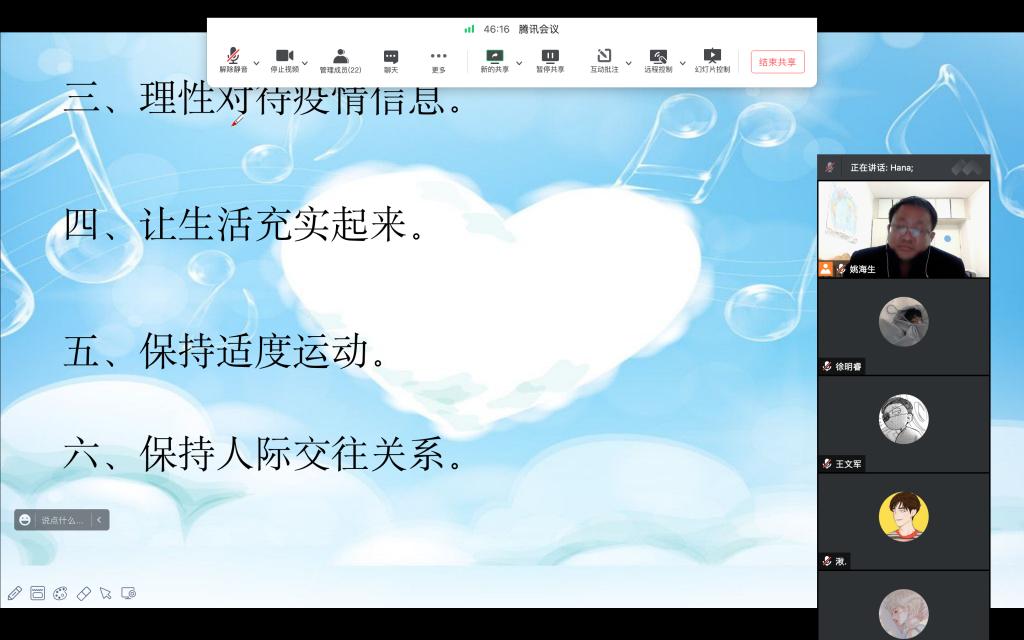The image size is (1024, 640).
Task: Click the red 结束共享 button
Action: [777, 62]
